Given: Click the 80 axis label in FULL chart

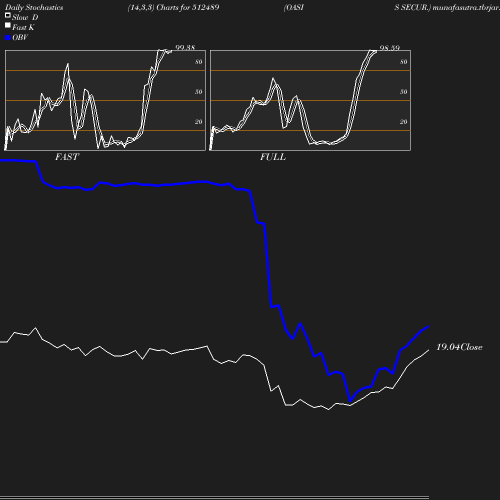Looking at the screenshot, I should coord(404,62).
